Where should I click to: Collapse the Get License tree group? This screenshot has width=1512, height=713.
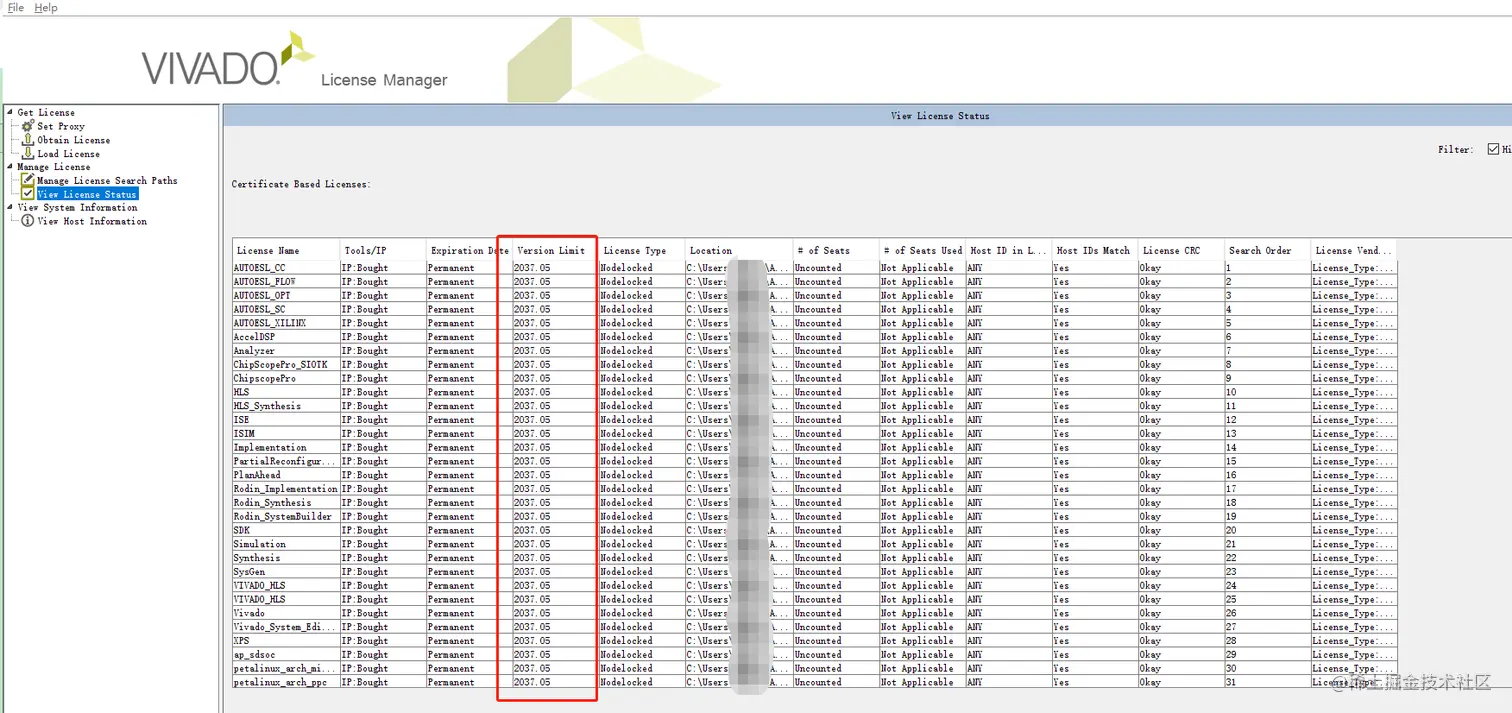(x=10, y=112)
